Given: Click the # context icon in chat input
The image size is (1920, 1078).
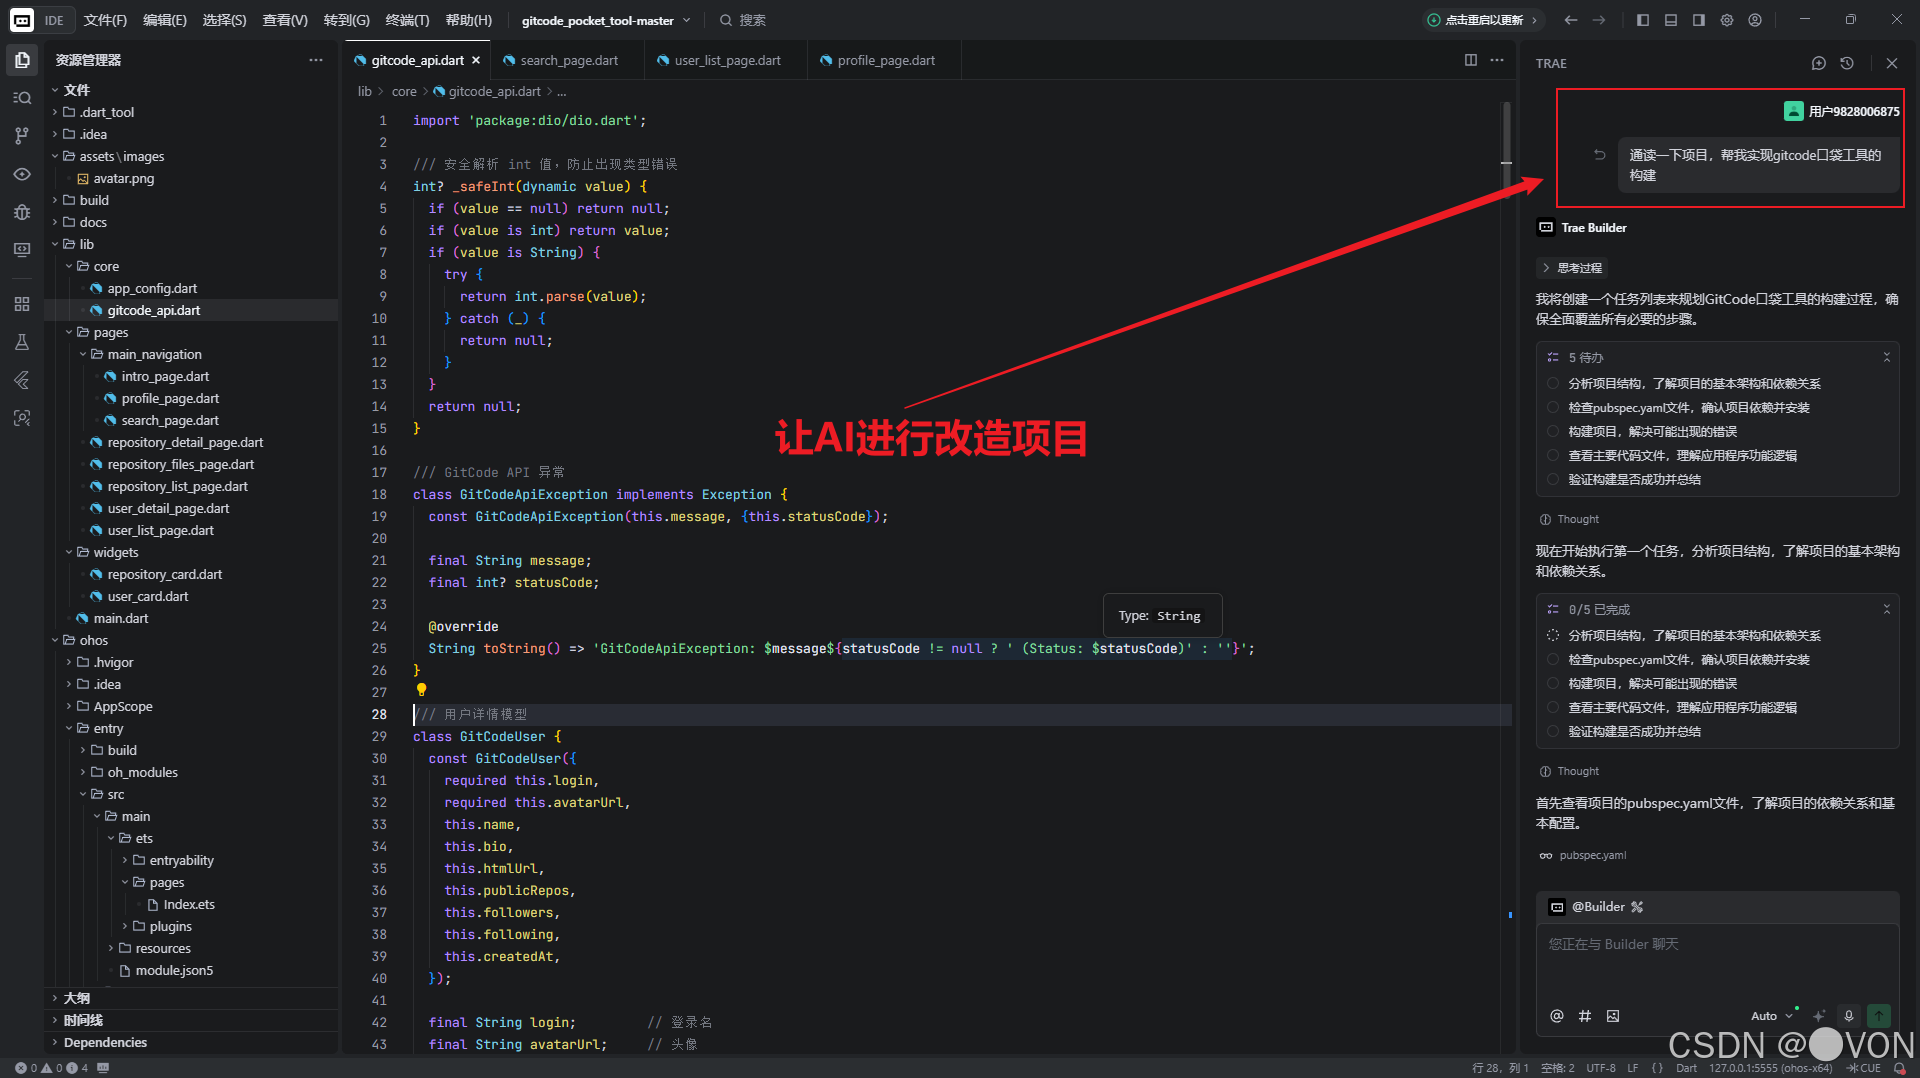Looking at the screenshot, I should tap(1585, 1016).
